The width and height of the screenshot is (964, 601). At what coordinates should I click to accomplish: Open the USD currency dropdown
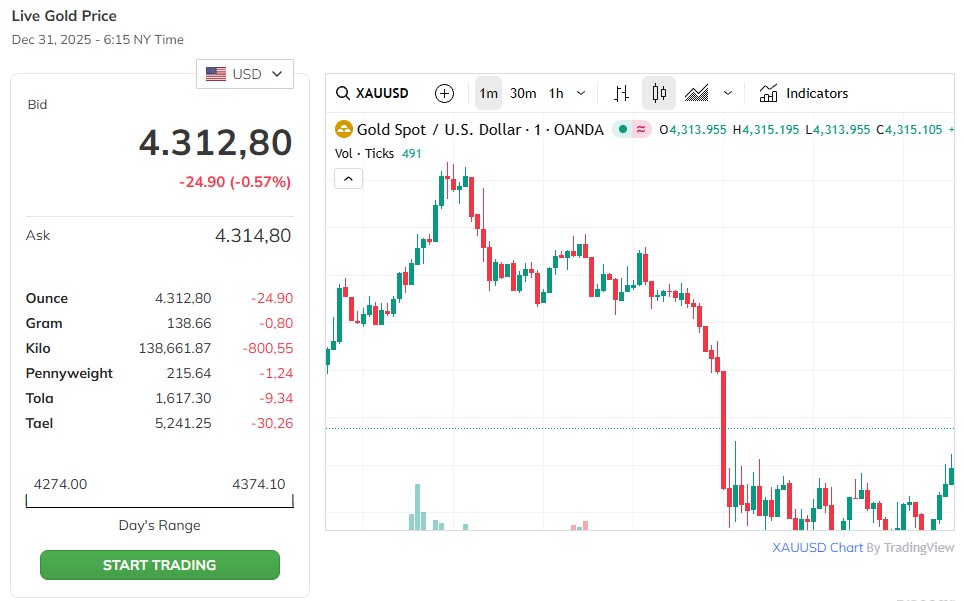245,74
